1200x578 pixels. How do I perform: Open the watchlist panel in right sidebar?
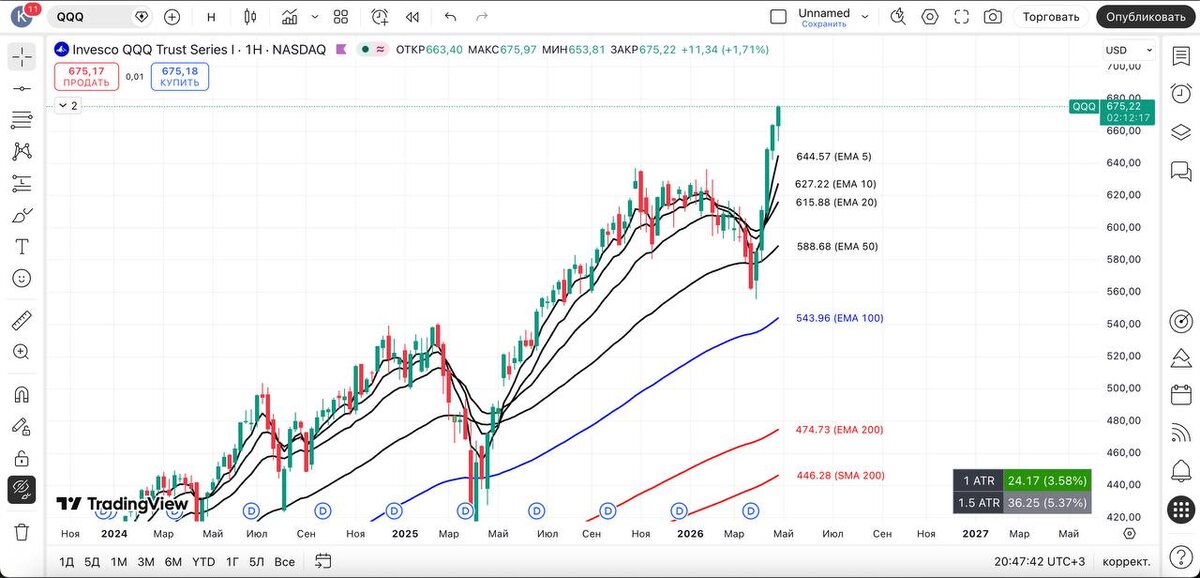[1180, 57]
